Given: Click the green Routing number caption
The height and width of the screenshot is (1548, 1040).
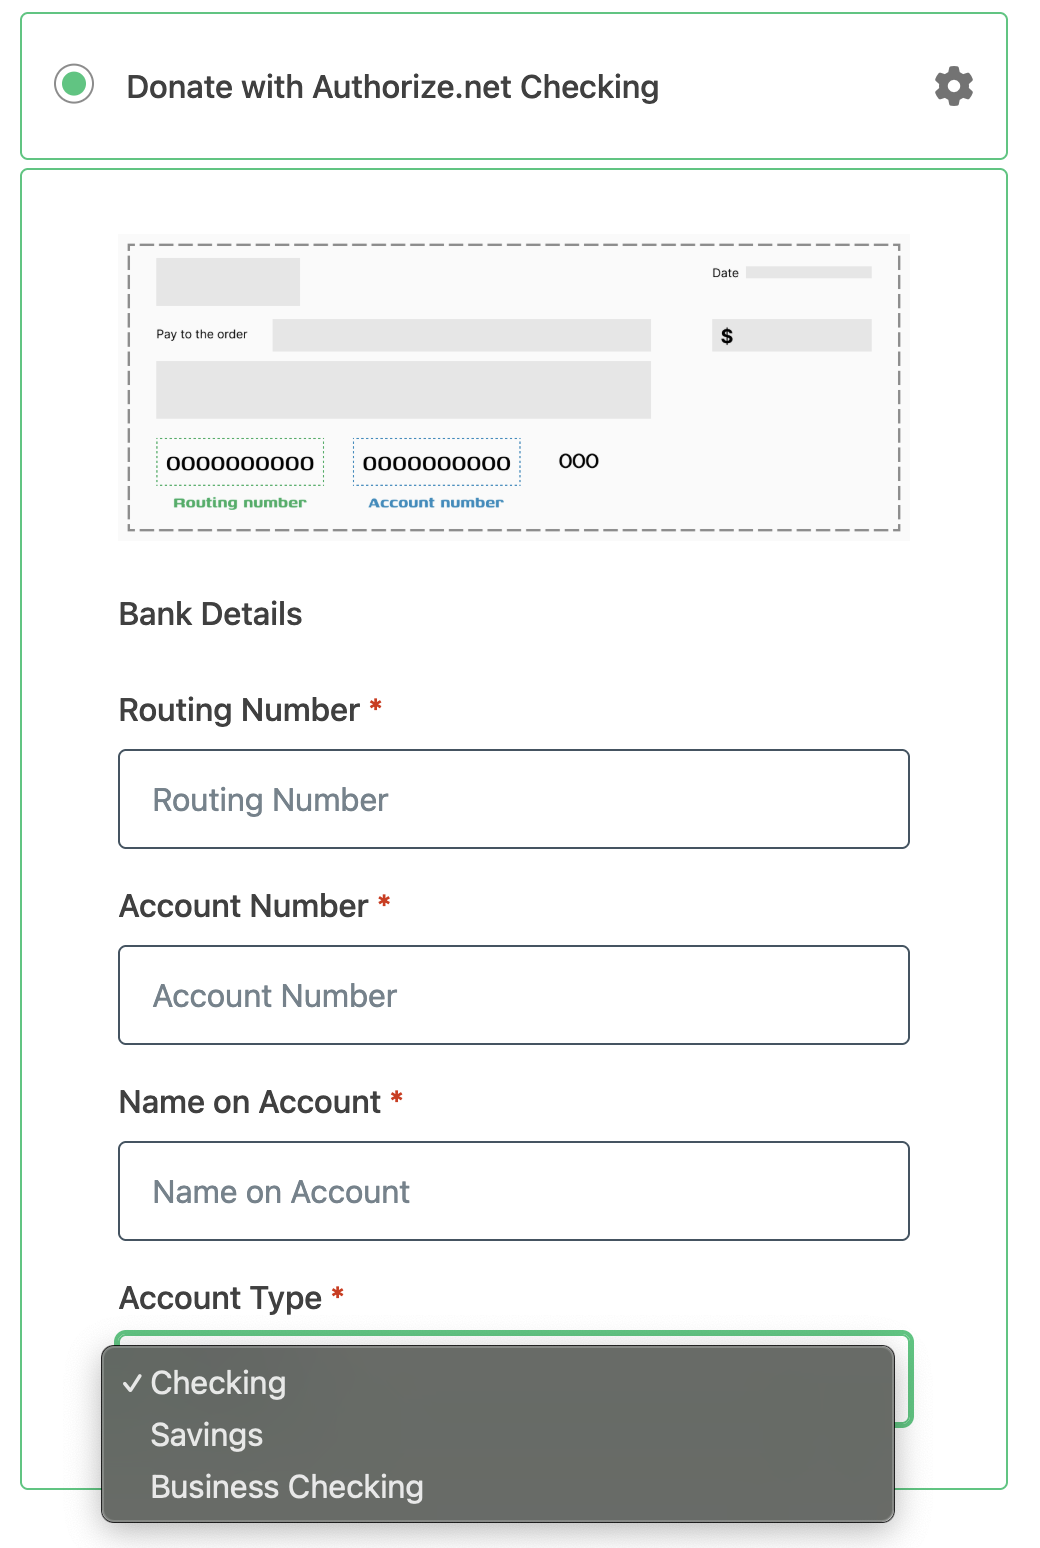Looking at the screenshot, I should click(240, 503).
